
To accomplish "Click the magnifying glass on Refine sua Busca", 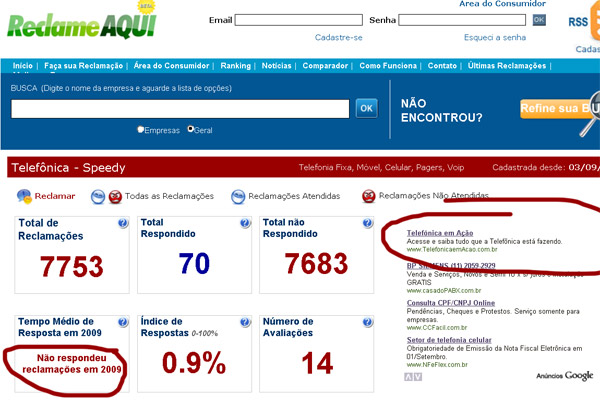I will (x=592, y=114).
